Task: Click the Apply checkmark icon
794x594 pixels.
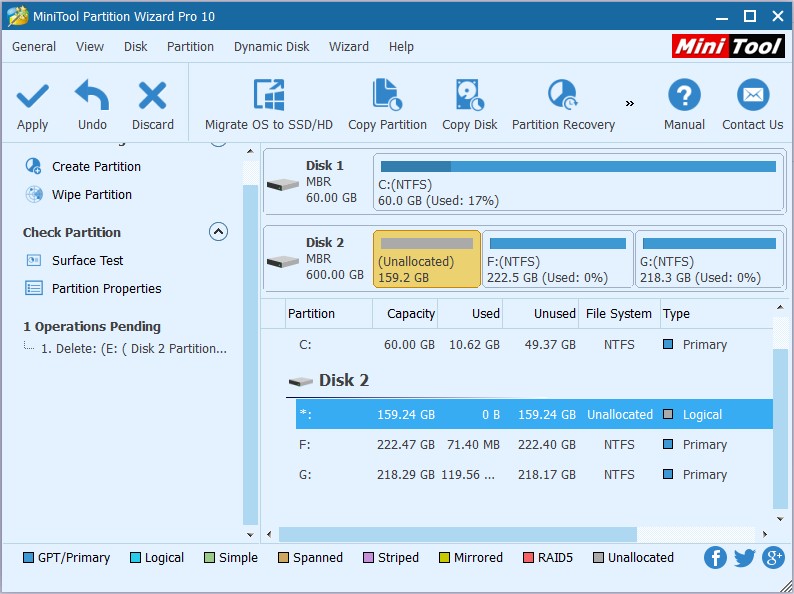Action: point(32,96)
